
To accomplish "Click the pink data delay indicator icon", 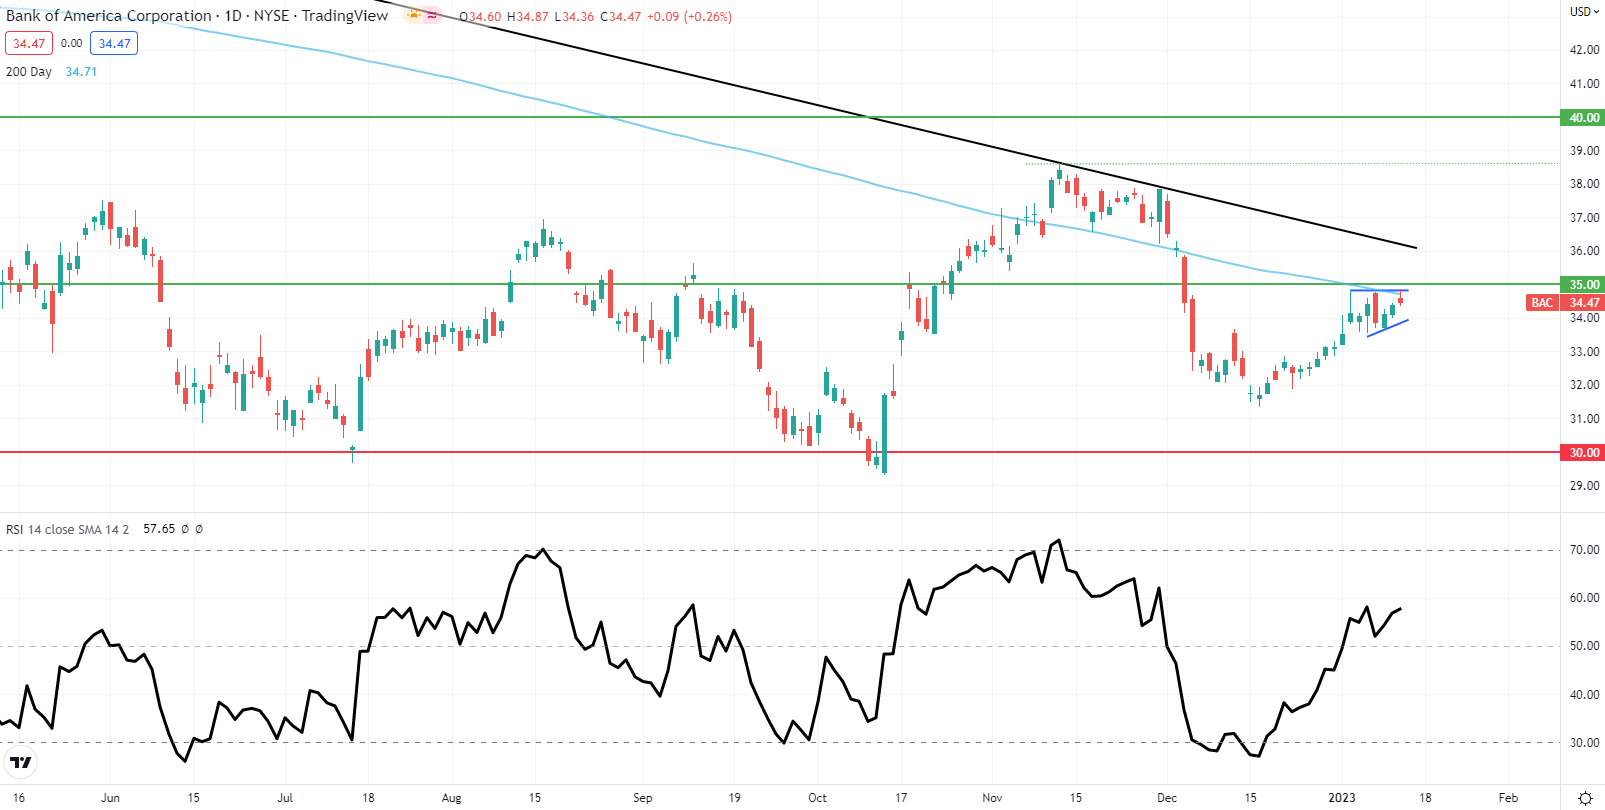I will 432,16.
